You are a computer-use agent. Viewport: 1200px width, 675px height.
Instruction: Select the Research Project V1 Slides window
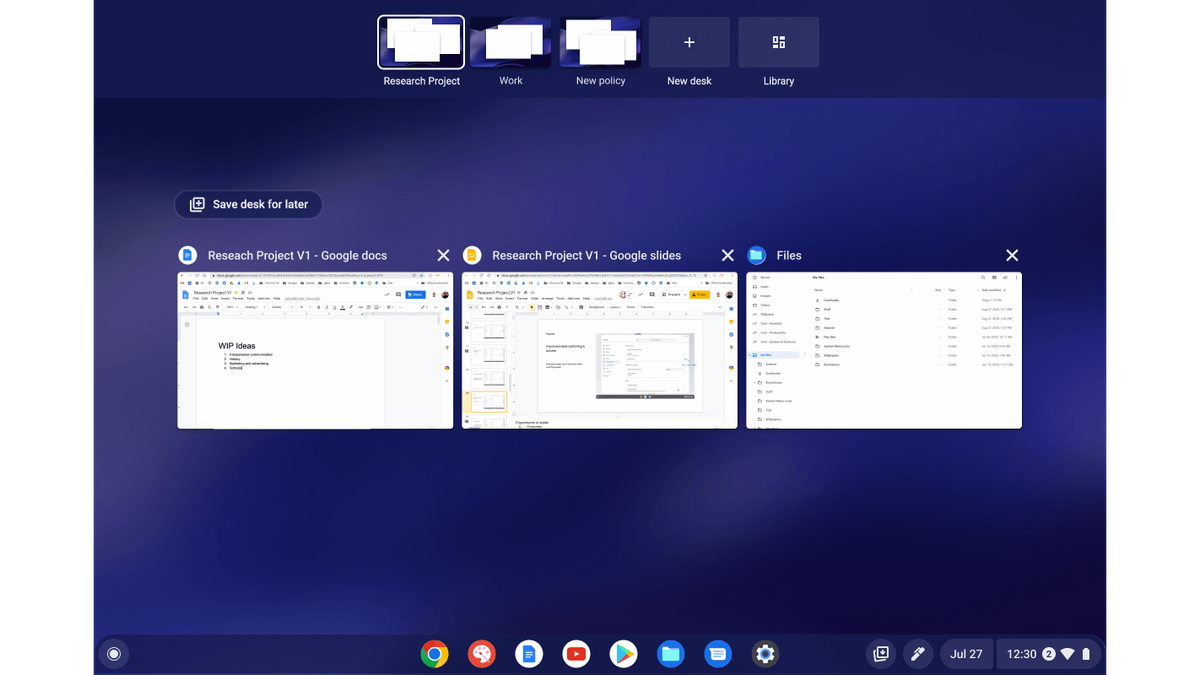click(598, 350)
